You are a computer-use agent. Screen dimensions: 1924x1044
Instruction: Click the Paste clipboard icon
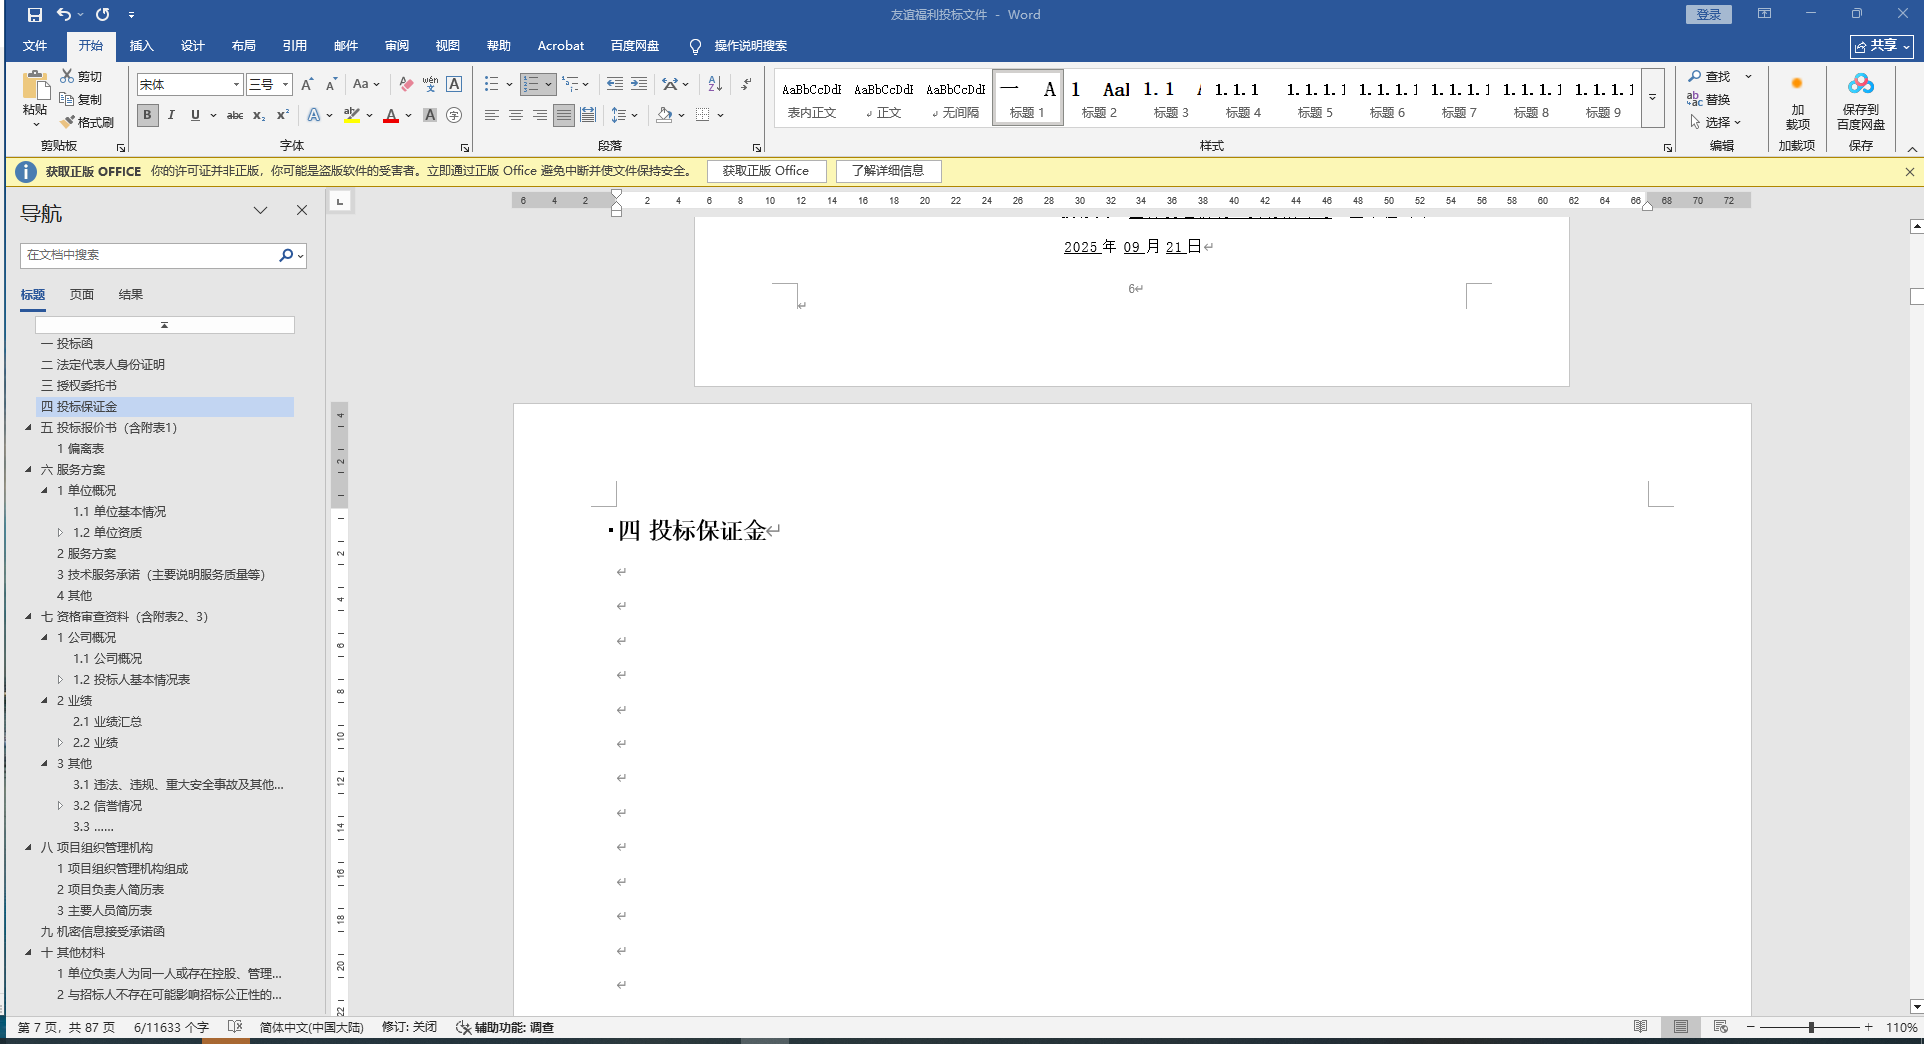point(35,86)
